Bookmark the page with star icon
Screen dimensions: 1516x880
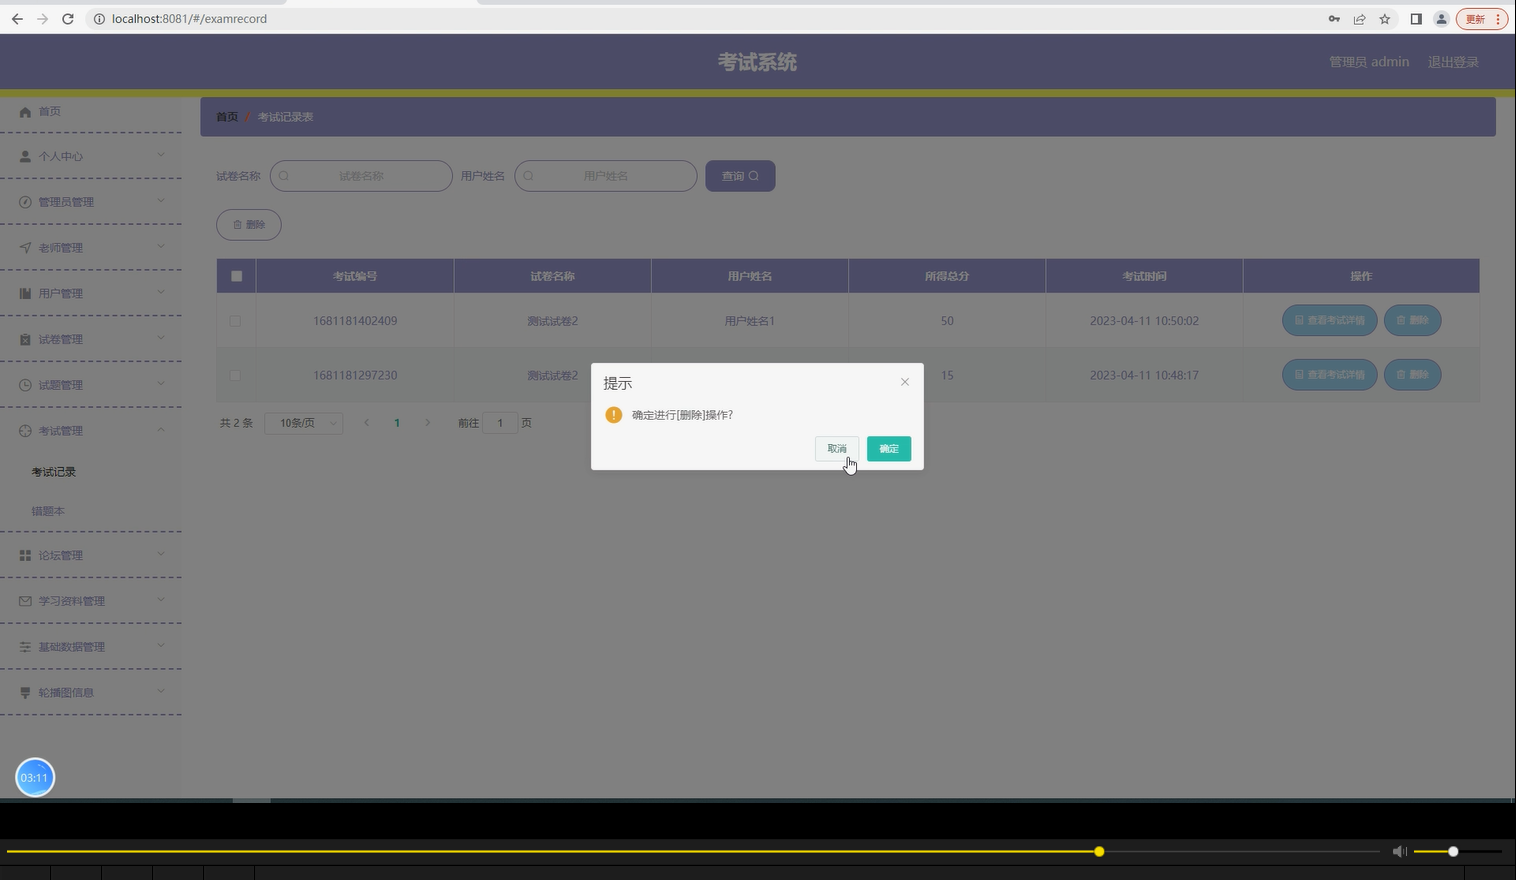tap(1385, 19)
